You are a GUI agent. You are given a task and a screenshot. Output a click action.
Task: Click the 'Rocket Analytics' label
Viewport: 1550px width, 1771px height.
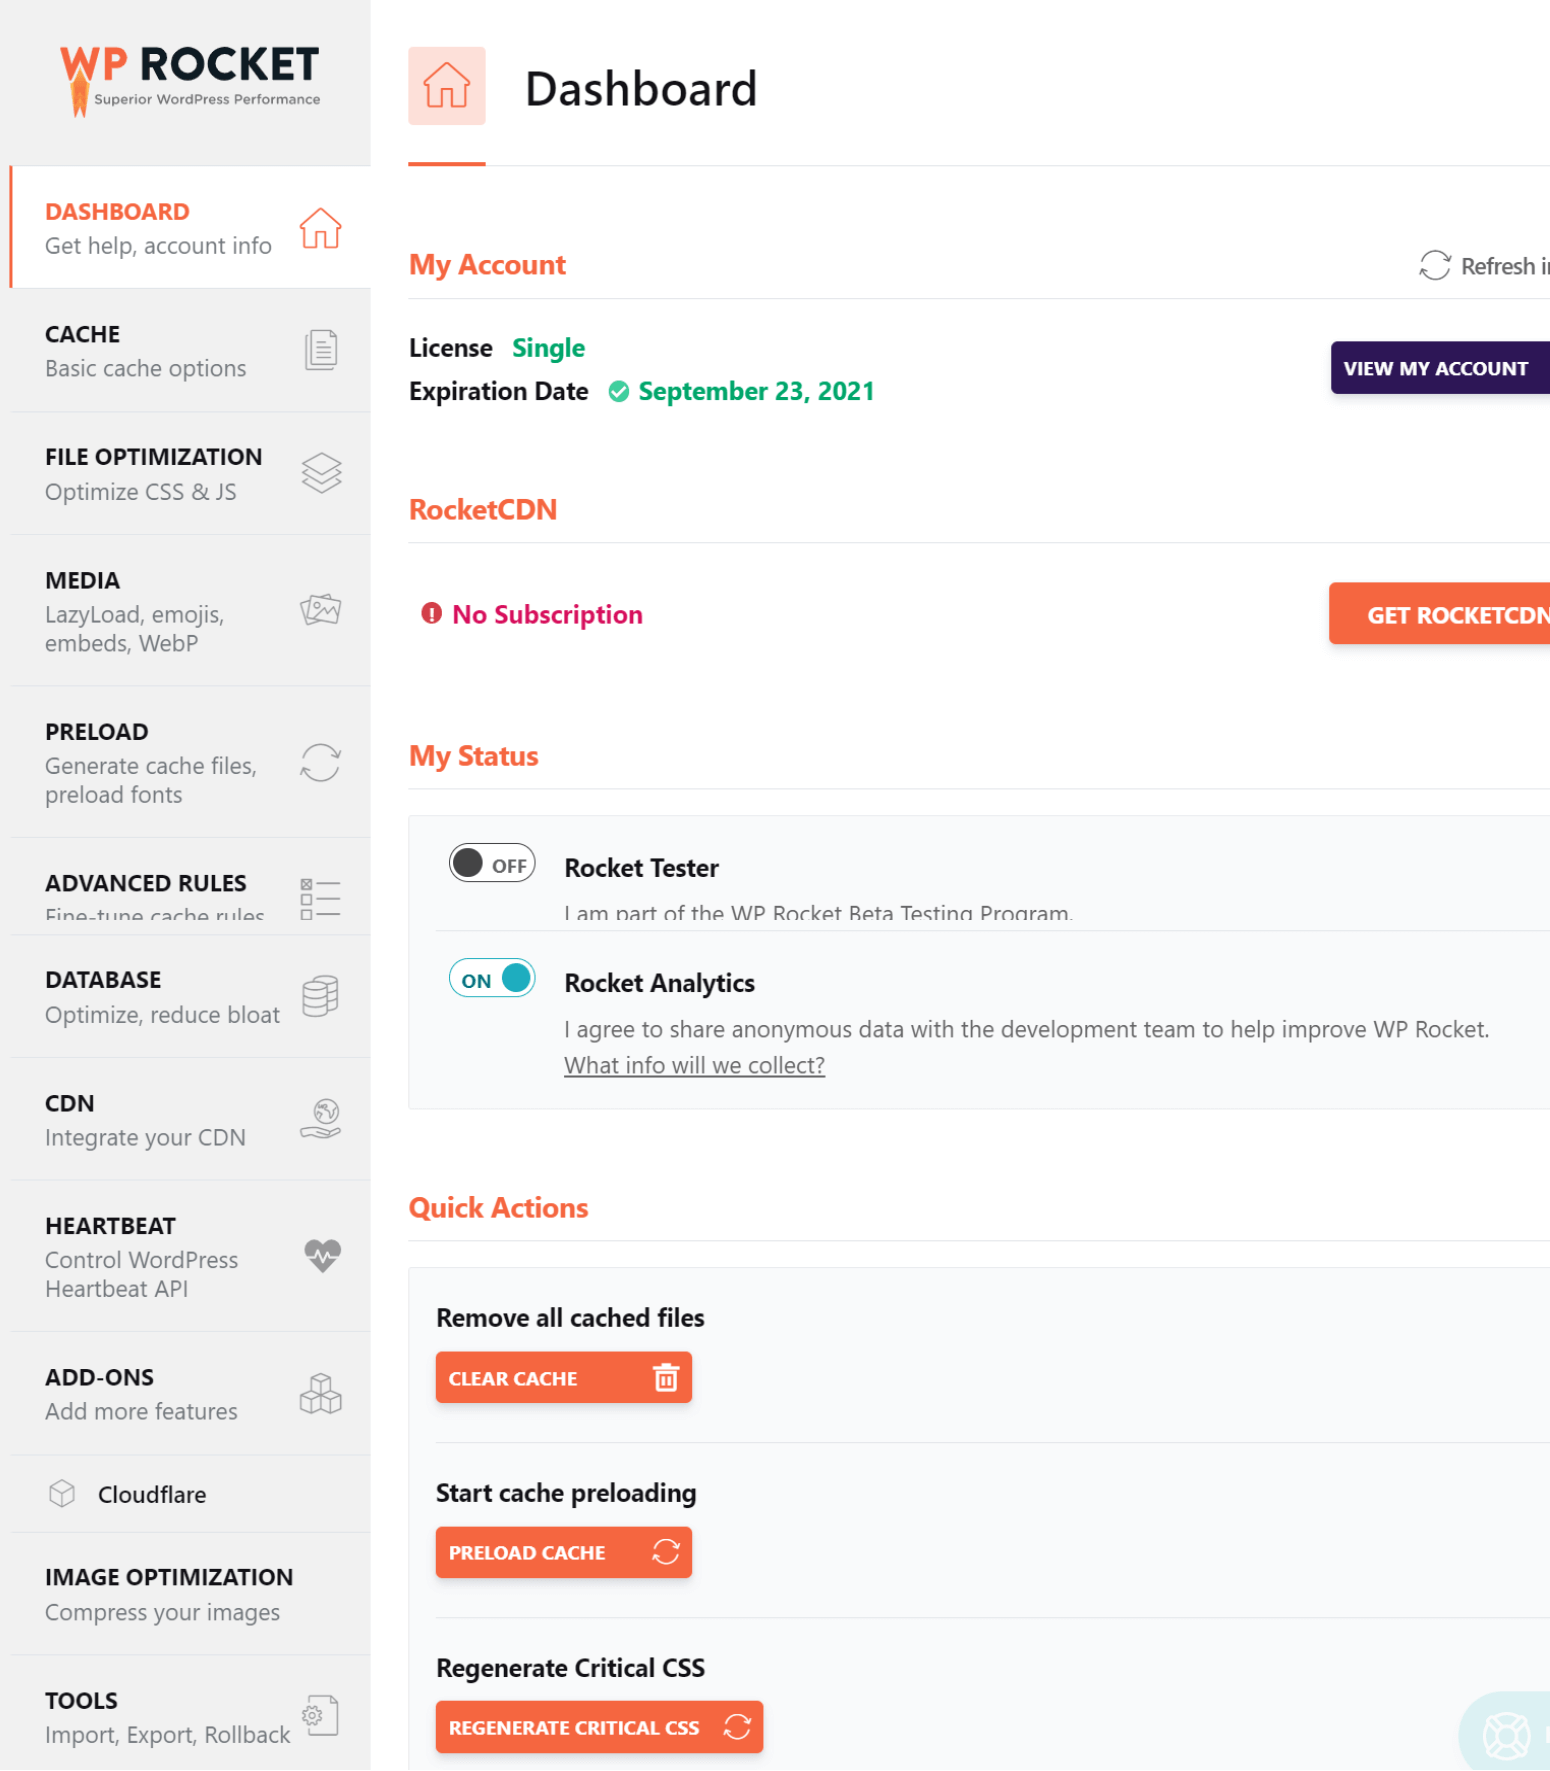660,983
